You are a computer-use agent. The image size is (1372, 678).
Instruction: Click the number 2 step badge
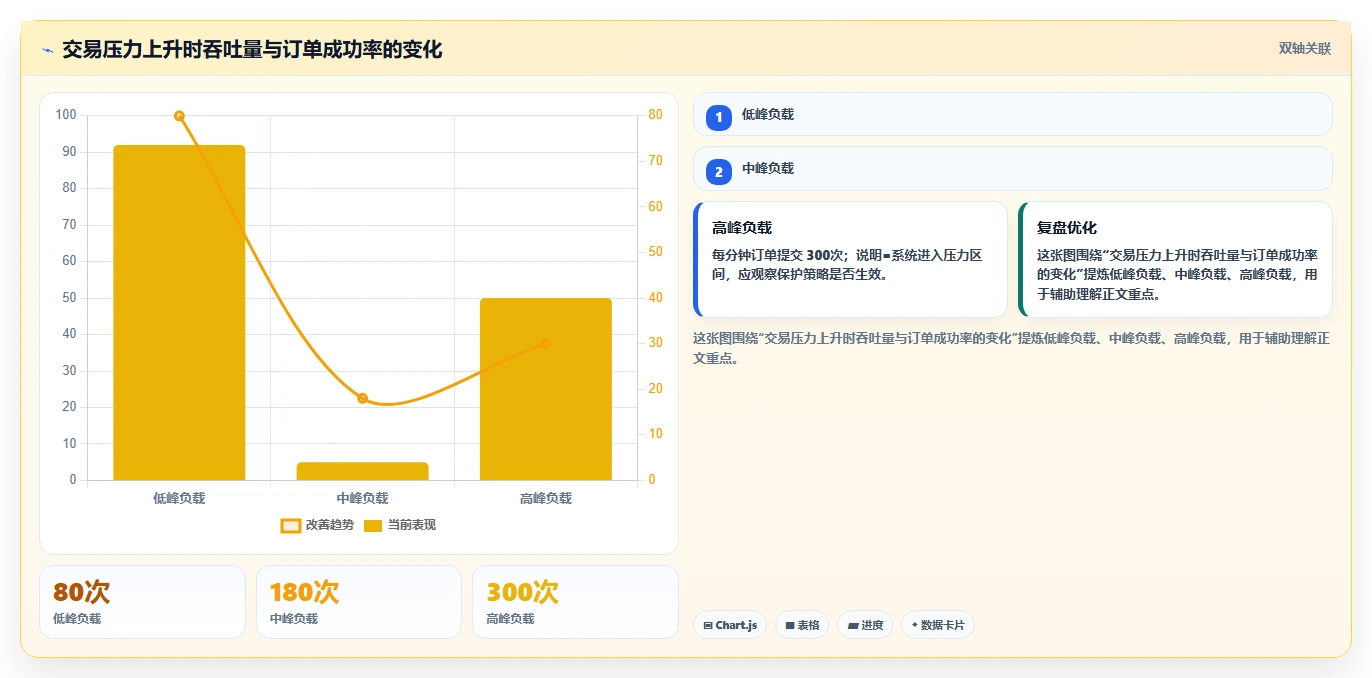pyautogui.click(x=718, y=172)
